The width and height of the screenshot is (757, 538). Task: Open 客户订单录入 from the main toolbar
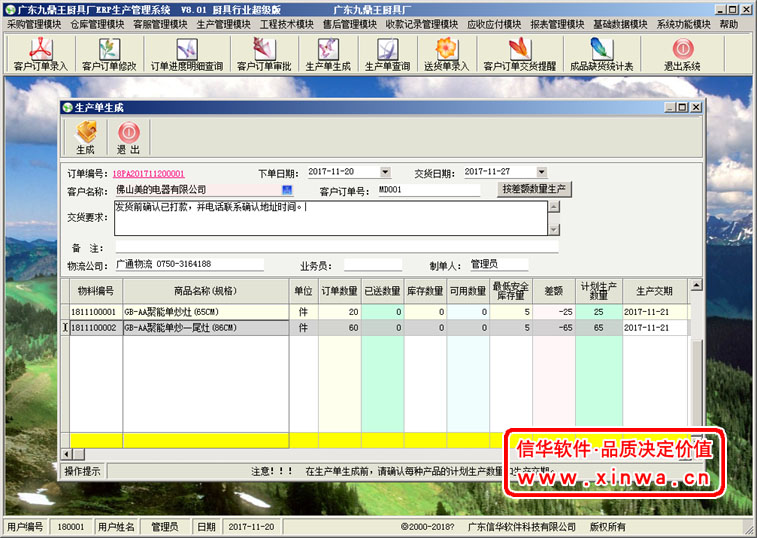coord(41,54)
